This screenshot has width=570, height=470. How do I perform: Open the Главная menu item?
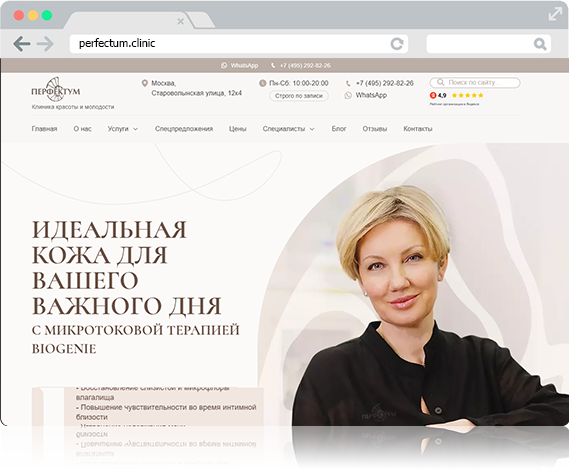pos(44,129)
